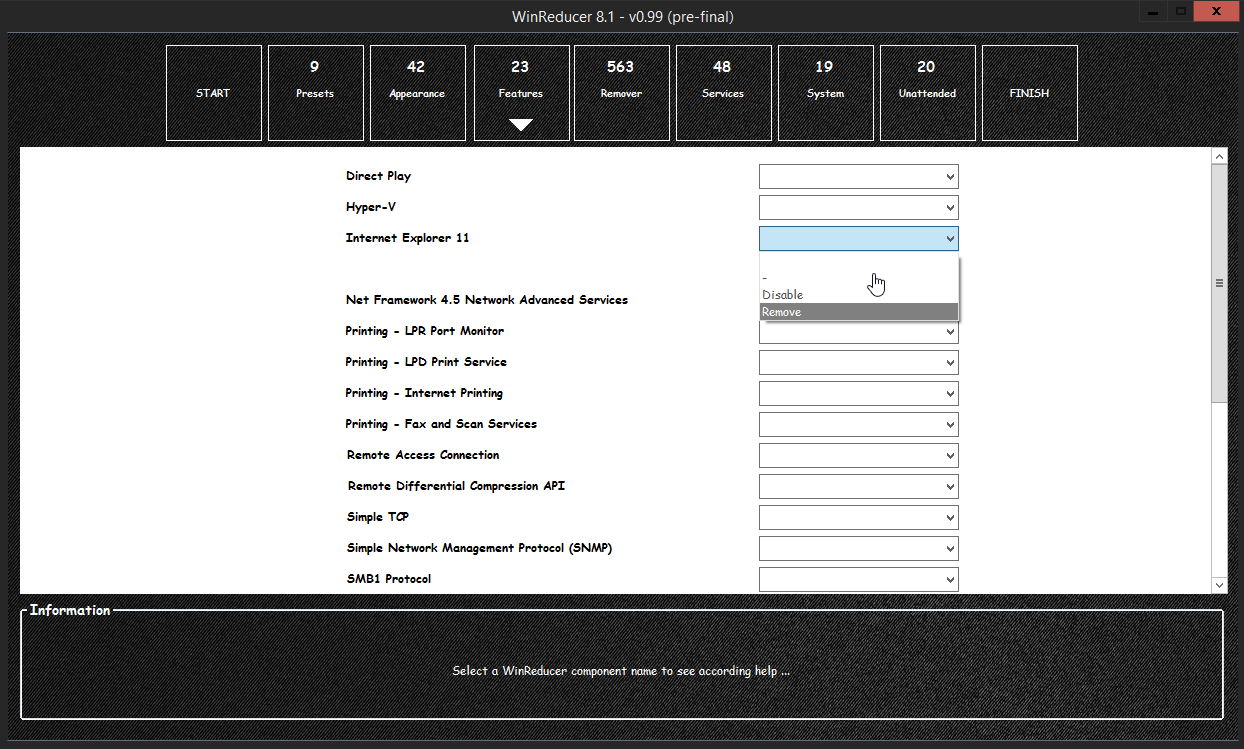Click the Simple TCP label
The width and height of the screenshot is (1244, 749).
[378, 517]
